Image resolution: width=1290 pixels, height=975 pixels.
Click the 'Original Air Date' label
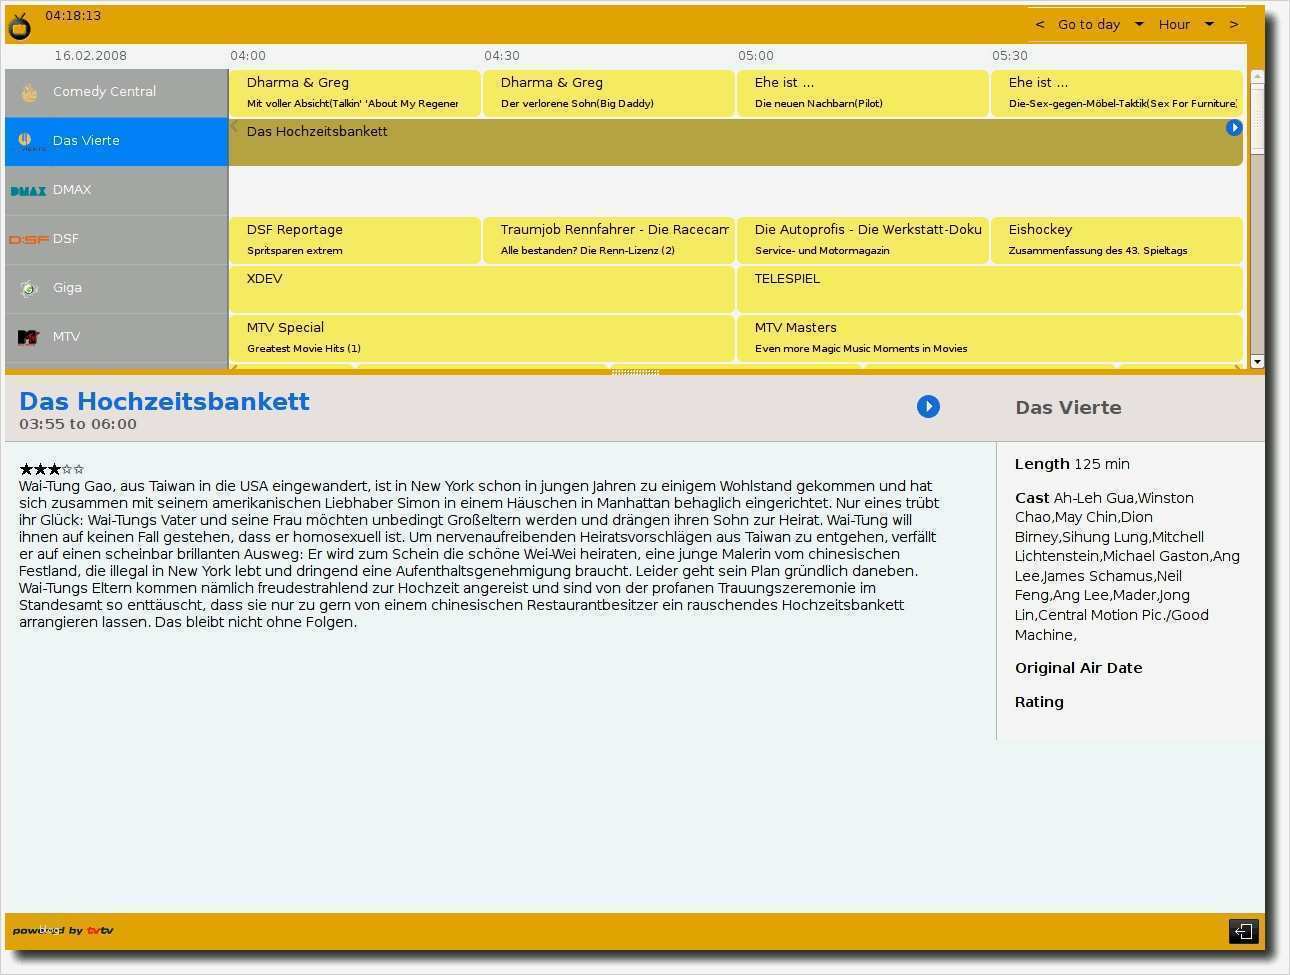click(1078, 668)
